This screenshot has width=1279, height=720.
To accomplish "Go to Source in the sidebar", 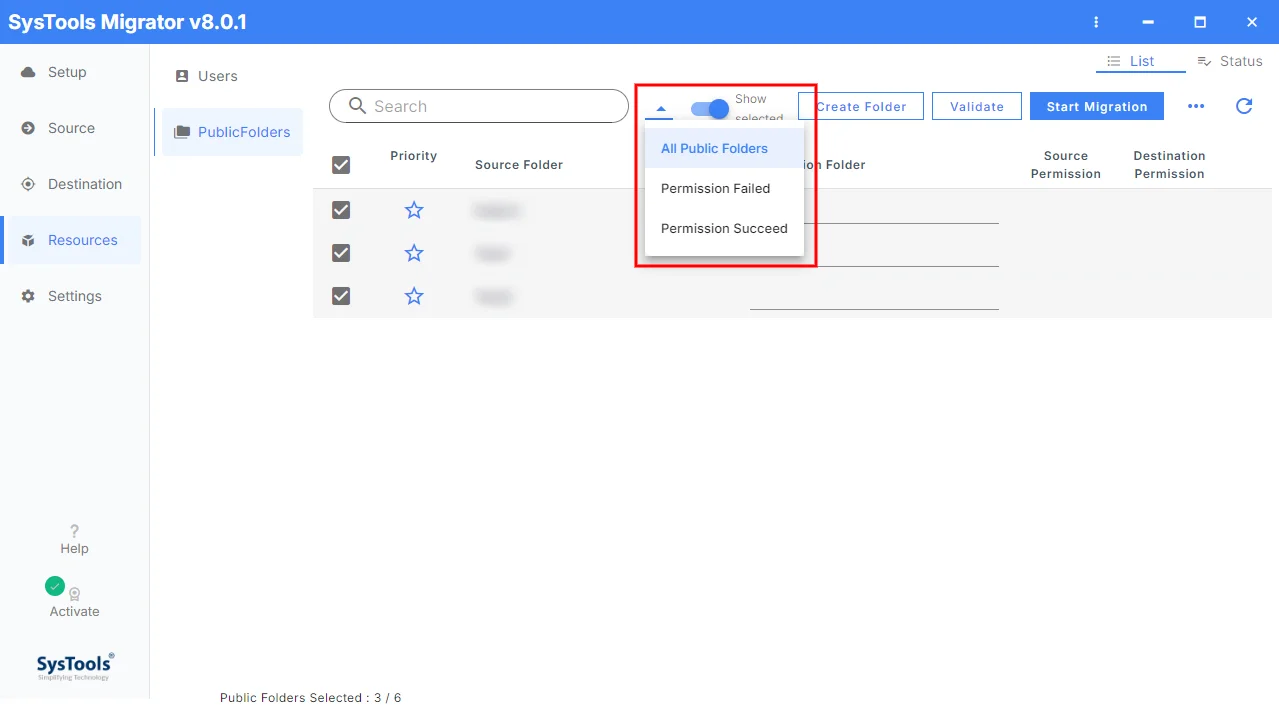I will [x=70, y=128].
